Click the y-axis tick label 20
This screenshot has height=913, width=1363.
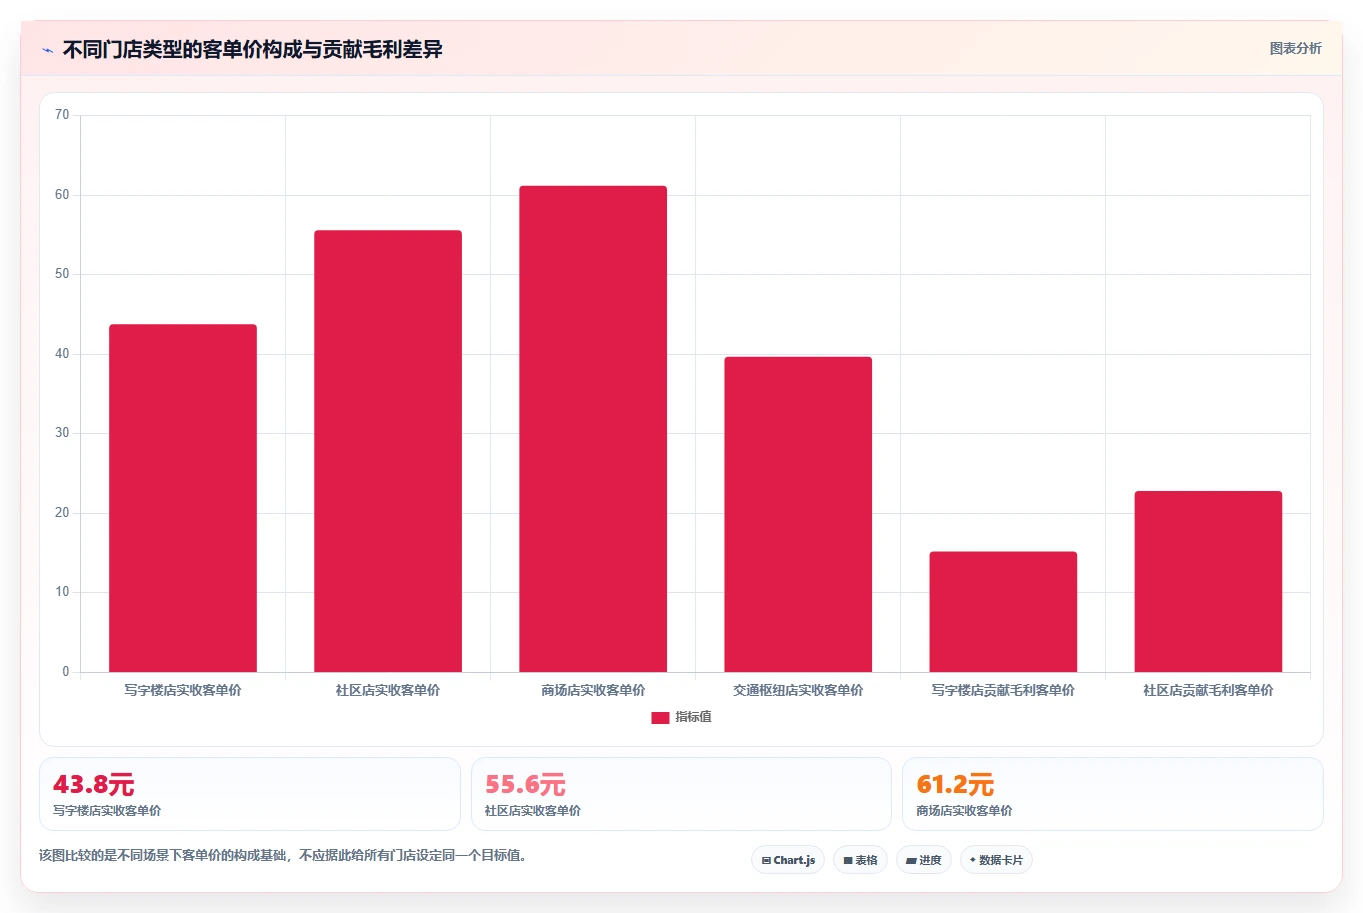[x=62, y=513]
